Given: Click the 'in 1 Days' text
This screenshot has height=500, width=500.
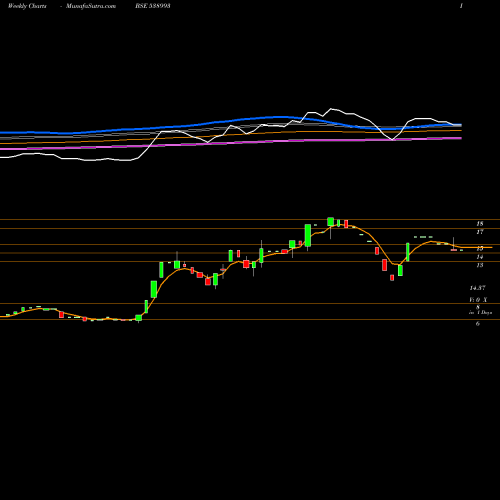Looking at the screenshot, I should 480,313.
